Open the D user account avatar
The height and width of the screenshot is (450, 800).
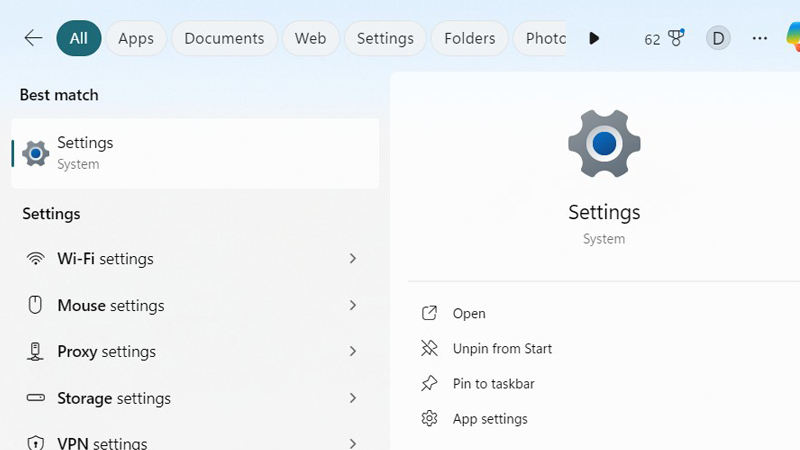point(718,38)
